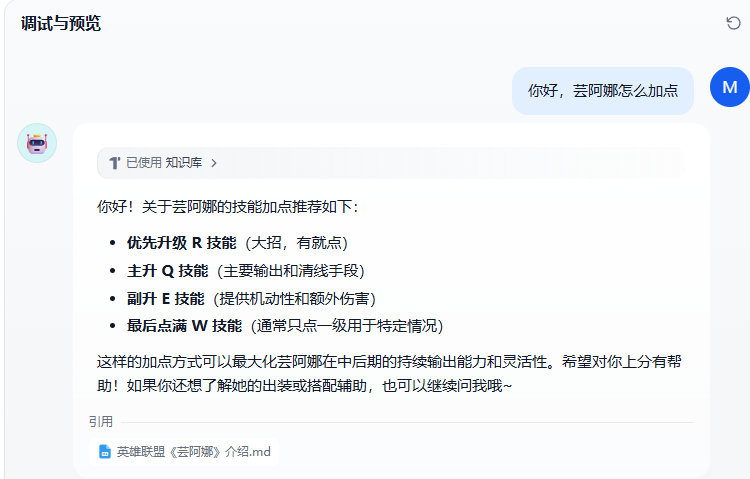Click the 引用 section label
750x479 pixels.
pos(100,422)
